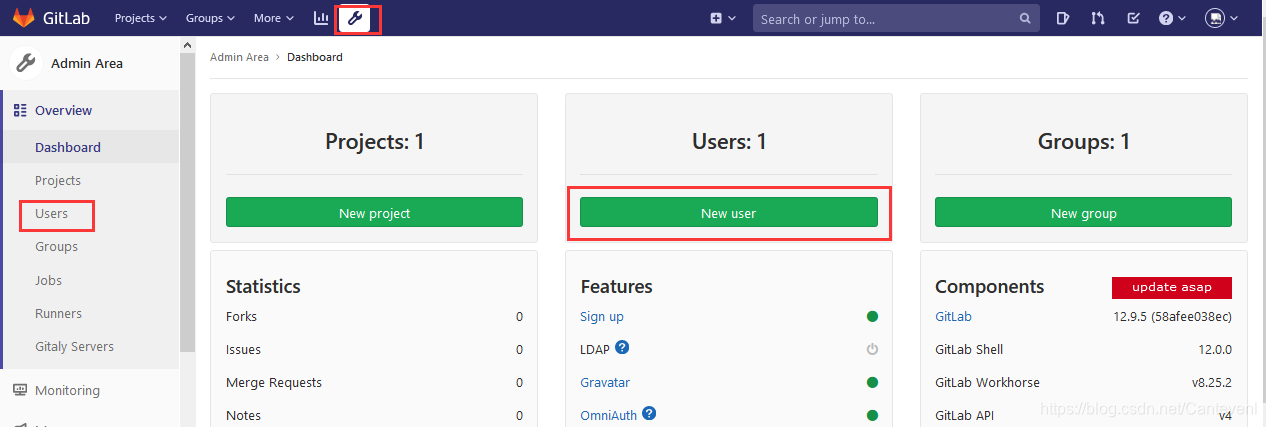Click the Projects: 1 heading
The image size is (1266, 427).
coord(374,141)
